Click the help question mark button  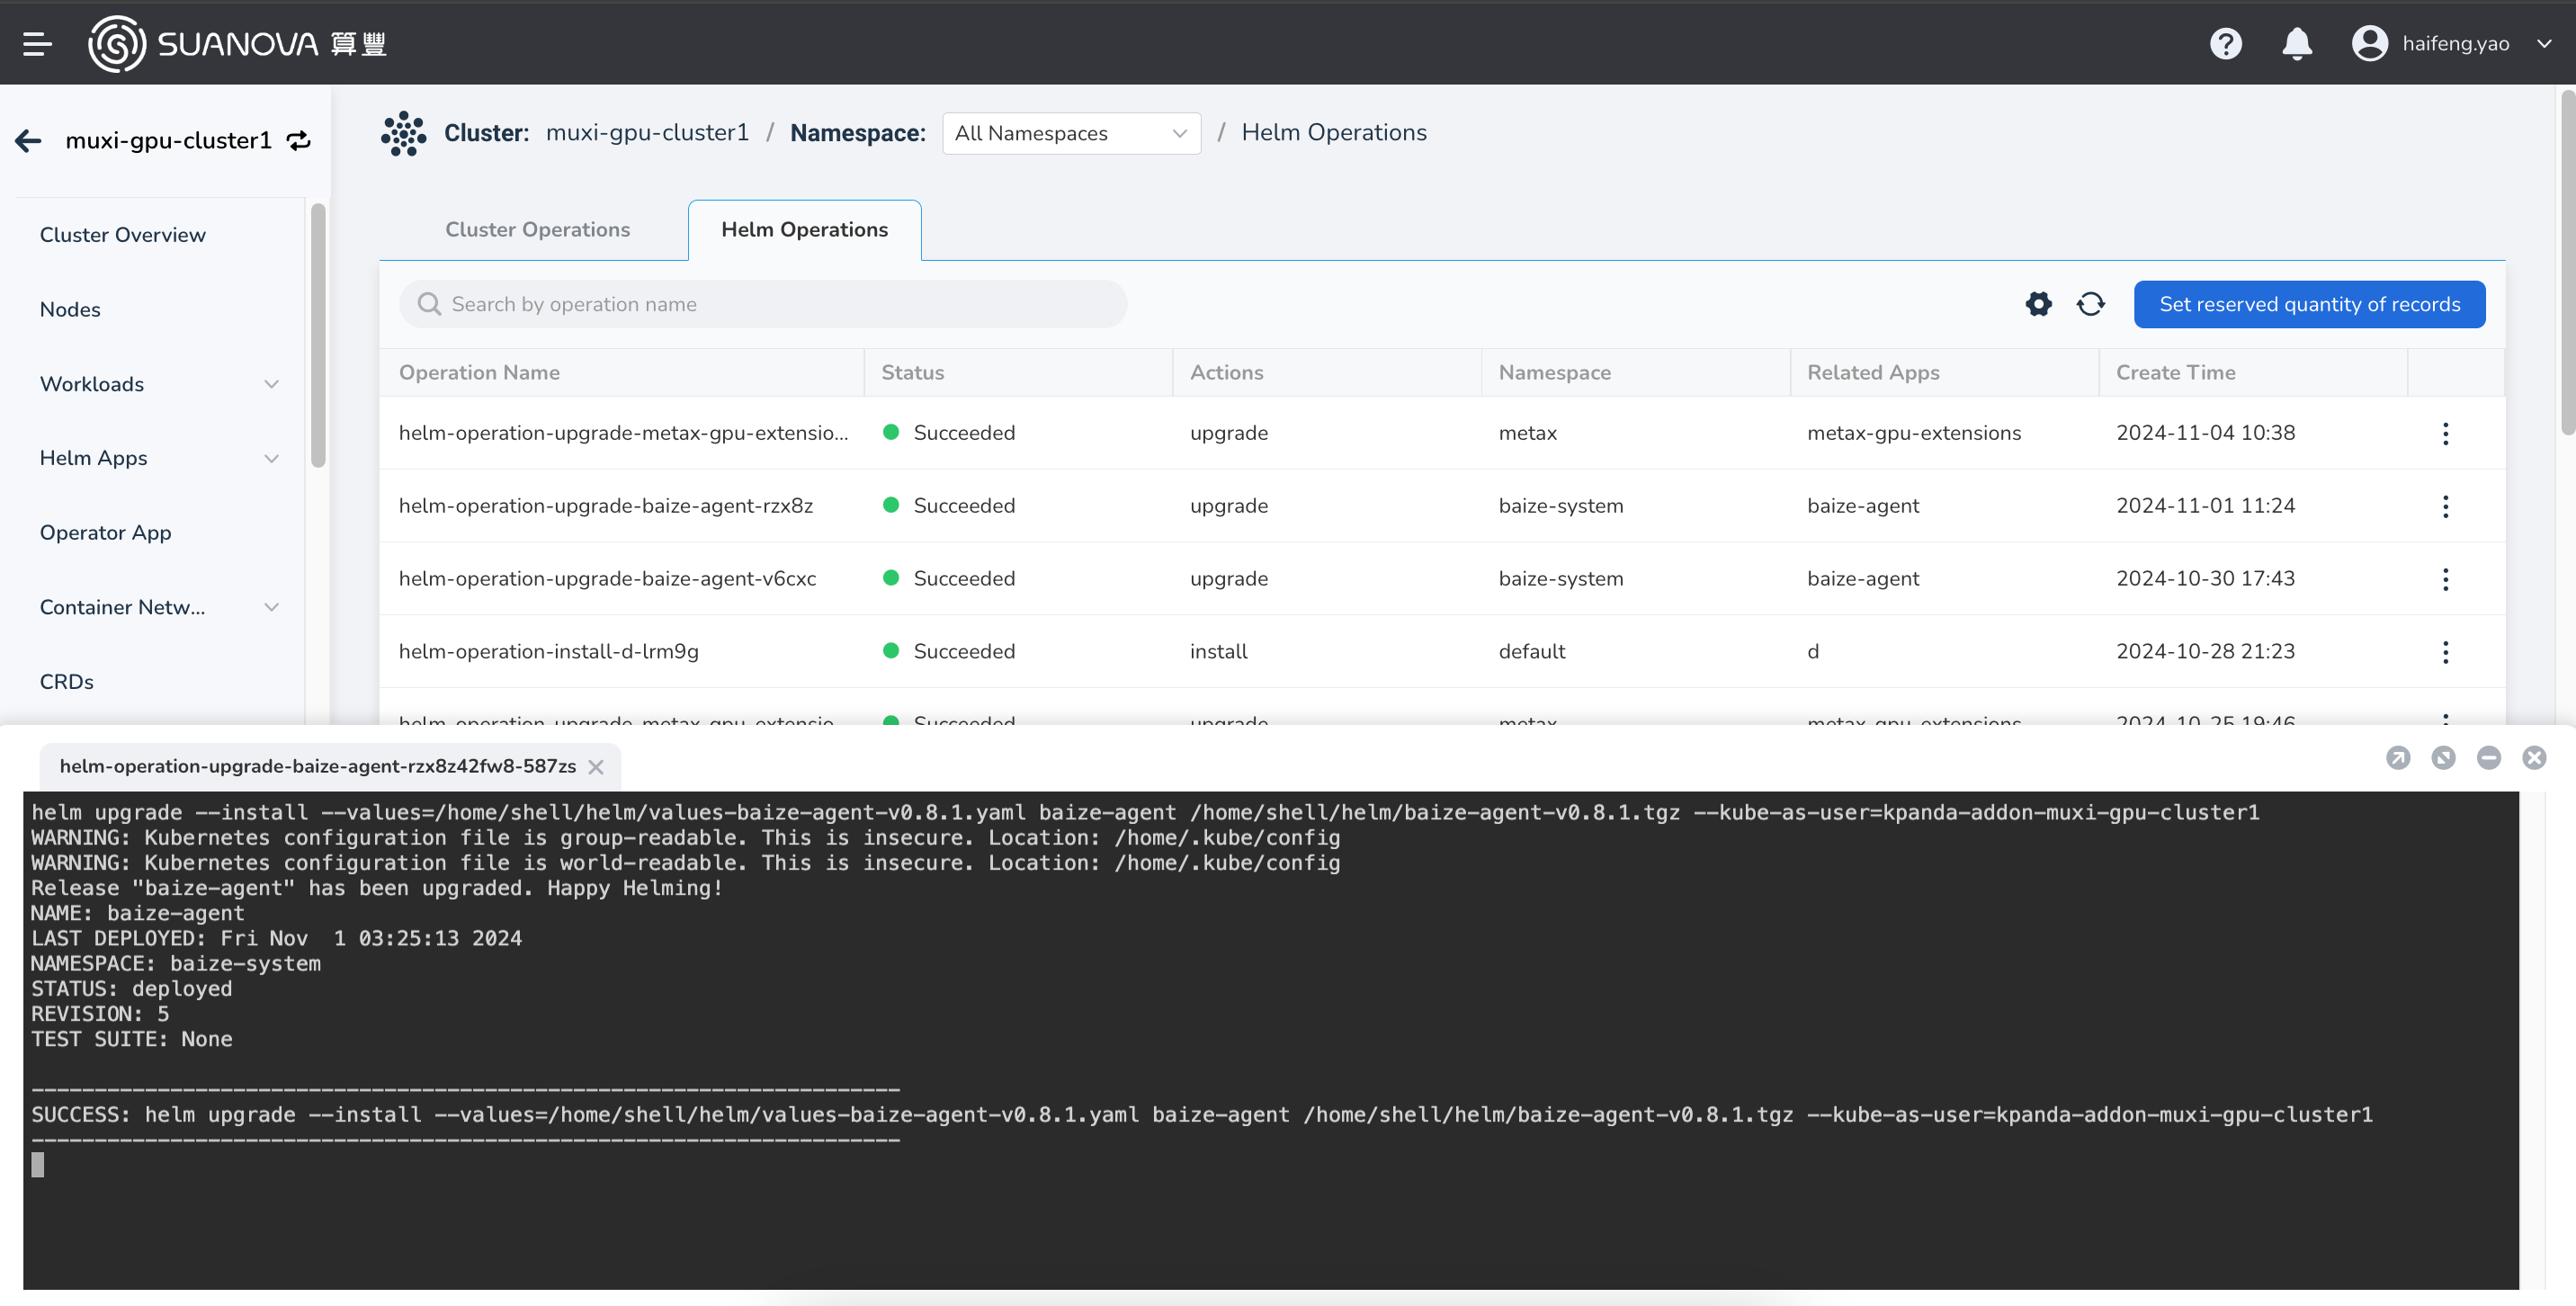pos(2224,41)
